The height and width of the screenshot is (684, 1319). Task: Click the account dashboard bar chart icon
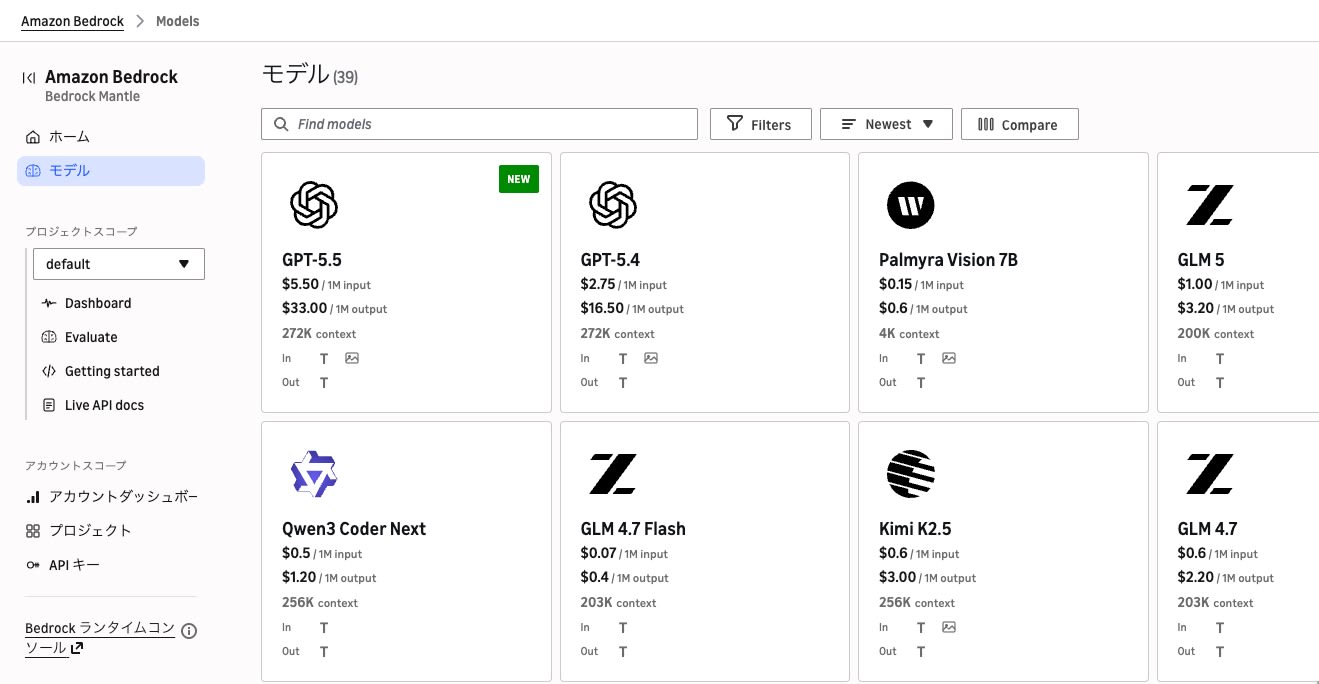pos(33,497)
